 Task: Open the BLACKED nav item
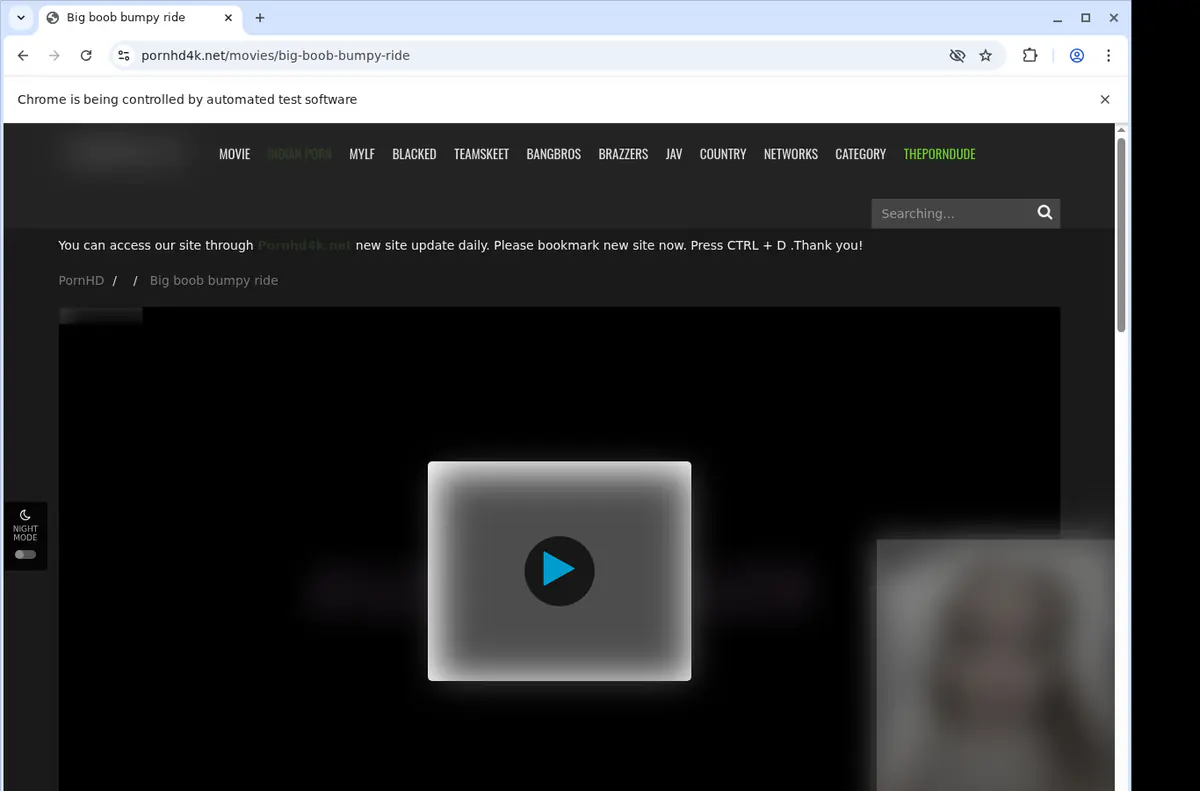(414, 154)
